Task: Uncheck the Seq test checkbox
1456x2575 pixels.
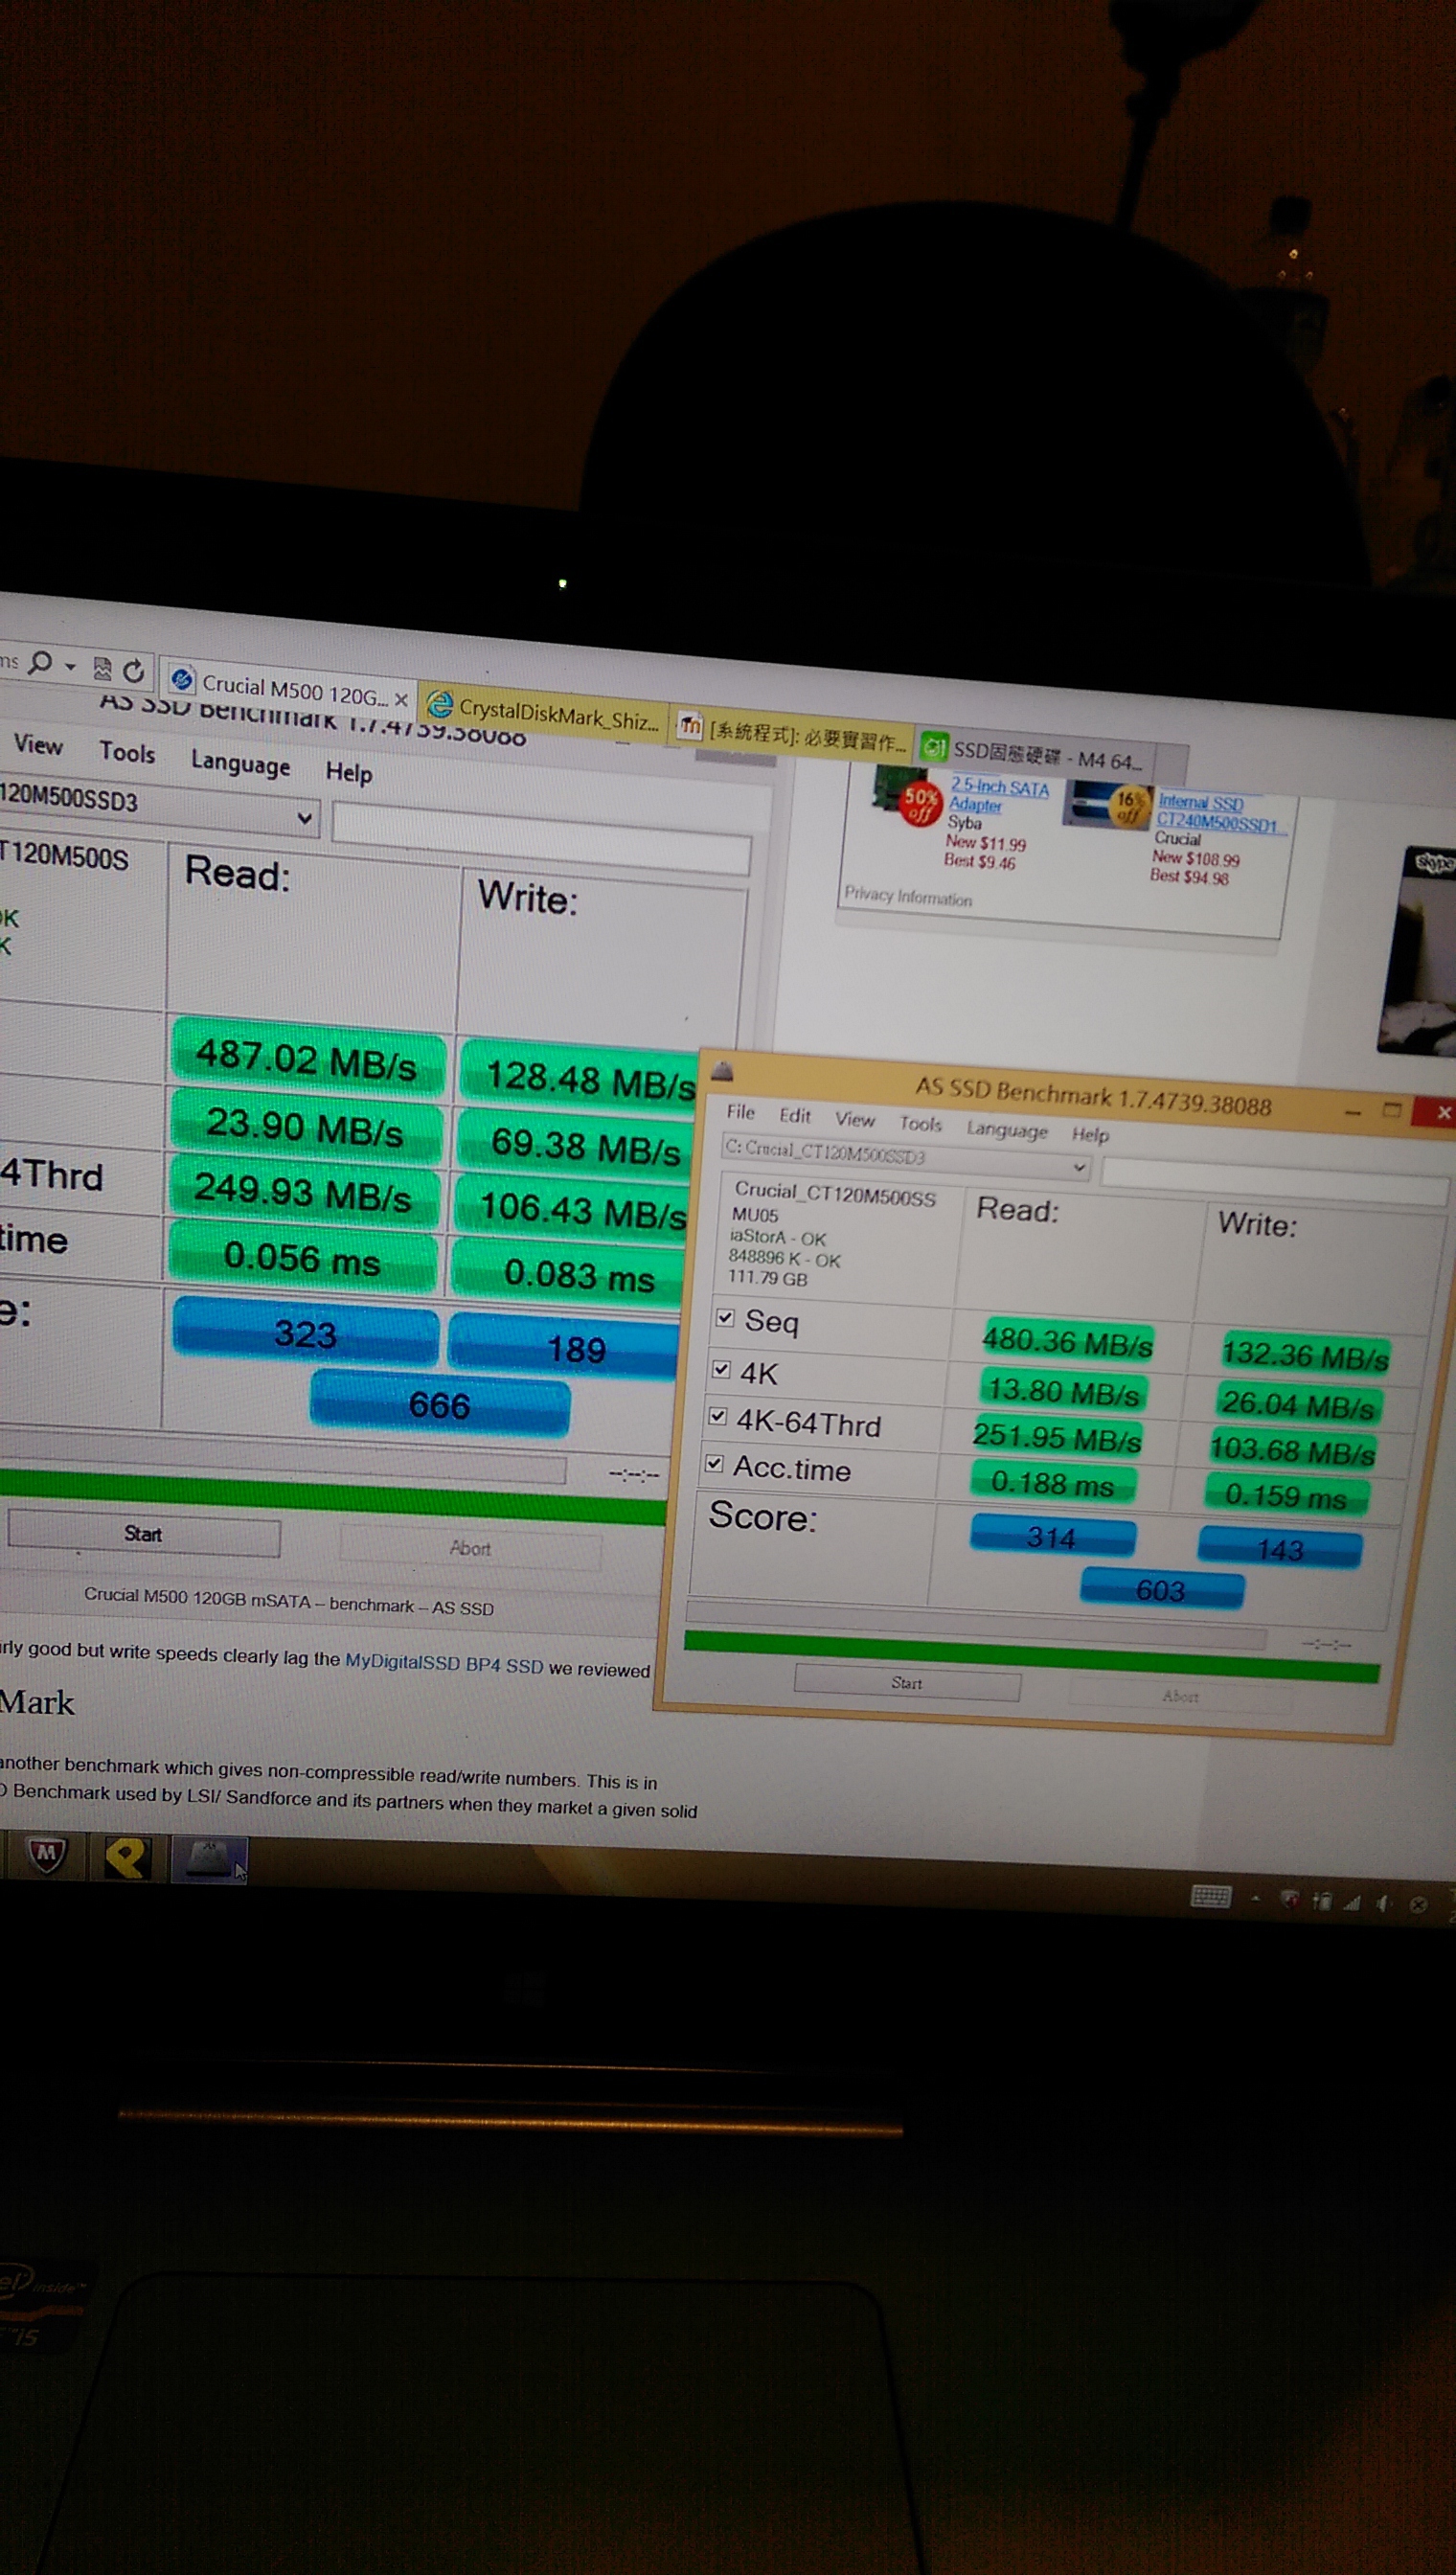Action: click(726, 1318)
